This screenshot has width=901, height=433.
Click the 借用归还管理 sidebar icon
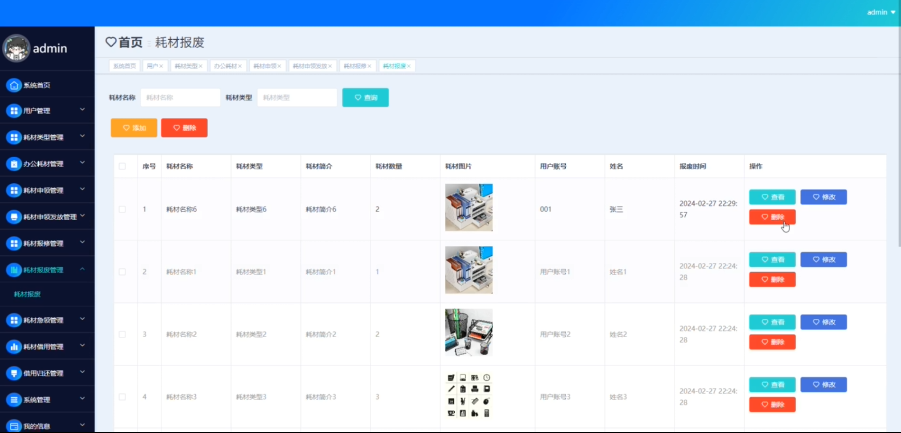14,373
